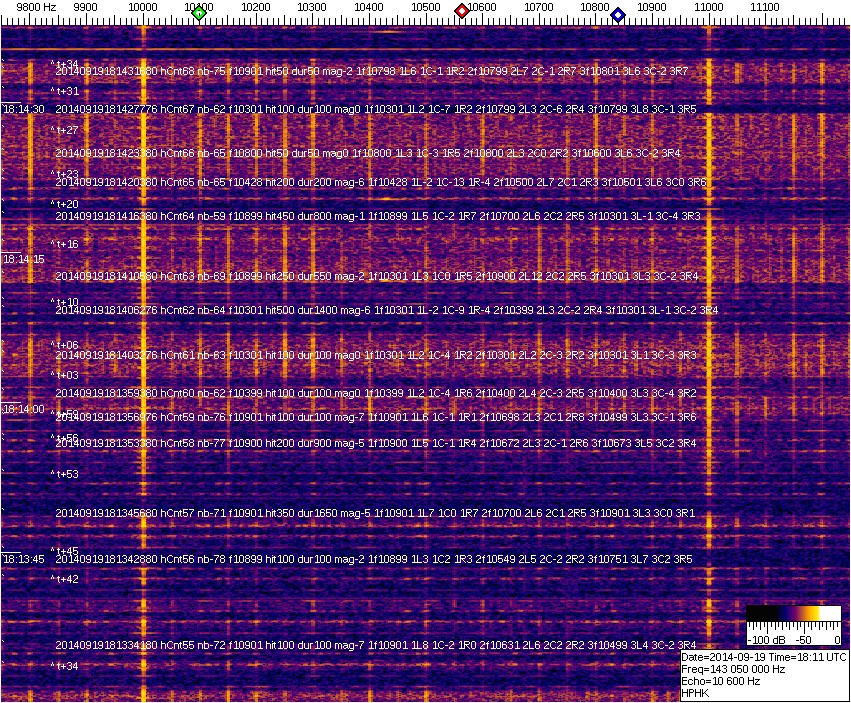Click the t+42 event marker
The image size is (851, 703).
pos(66,579)
